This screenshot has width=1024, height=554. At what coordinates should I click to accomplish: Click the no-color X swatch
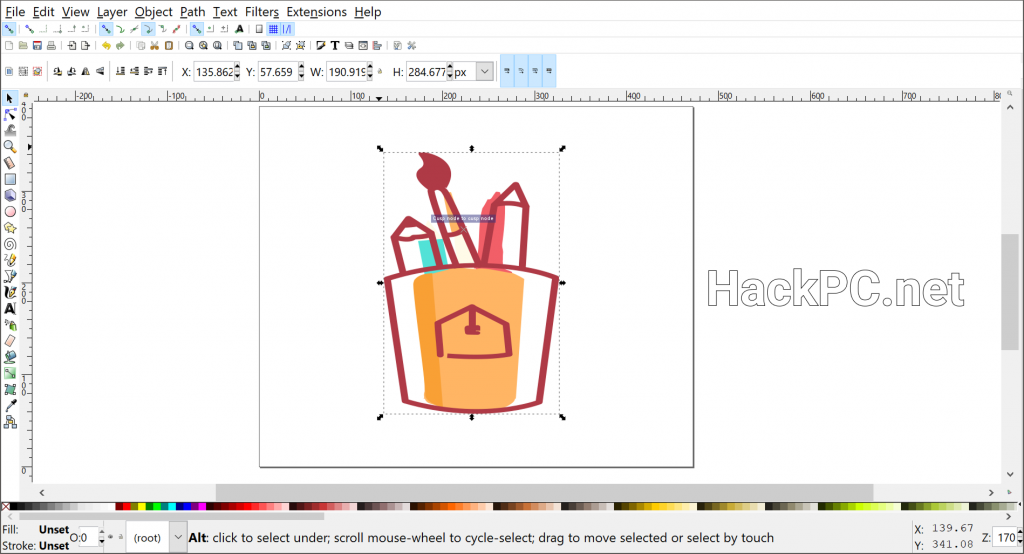pyautogui.click(x=6, y=506)
